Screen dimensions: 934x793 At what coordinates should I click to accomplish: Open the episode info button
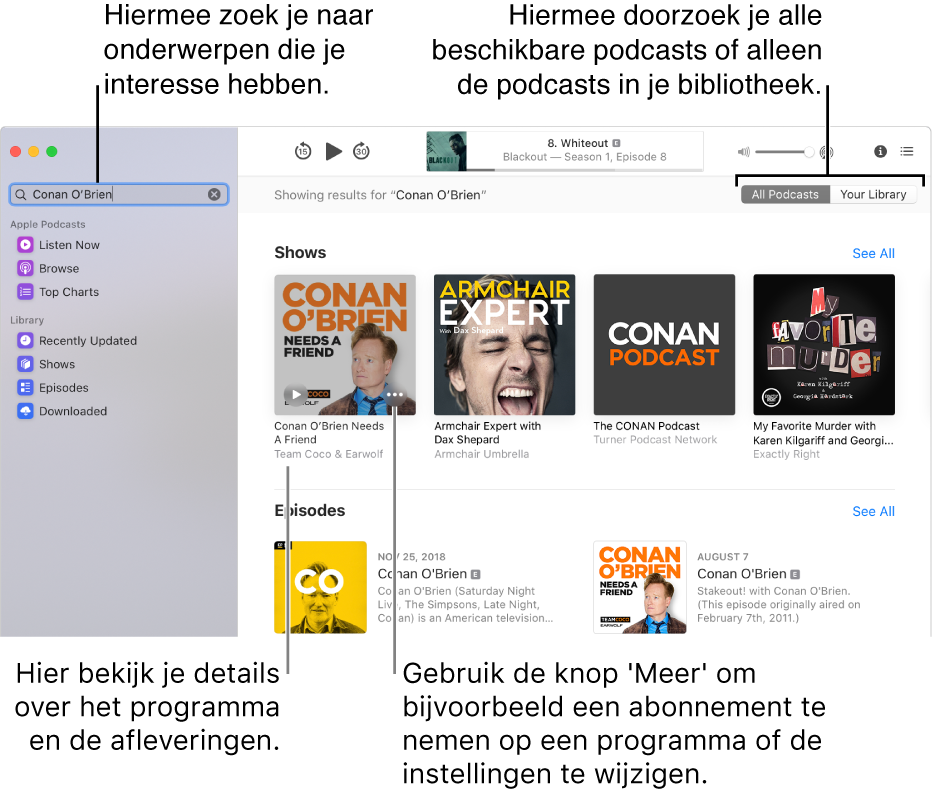pyautogui.click(x=880, y=151)
